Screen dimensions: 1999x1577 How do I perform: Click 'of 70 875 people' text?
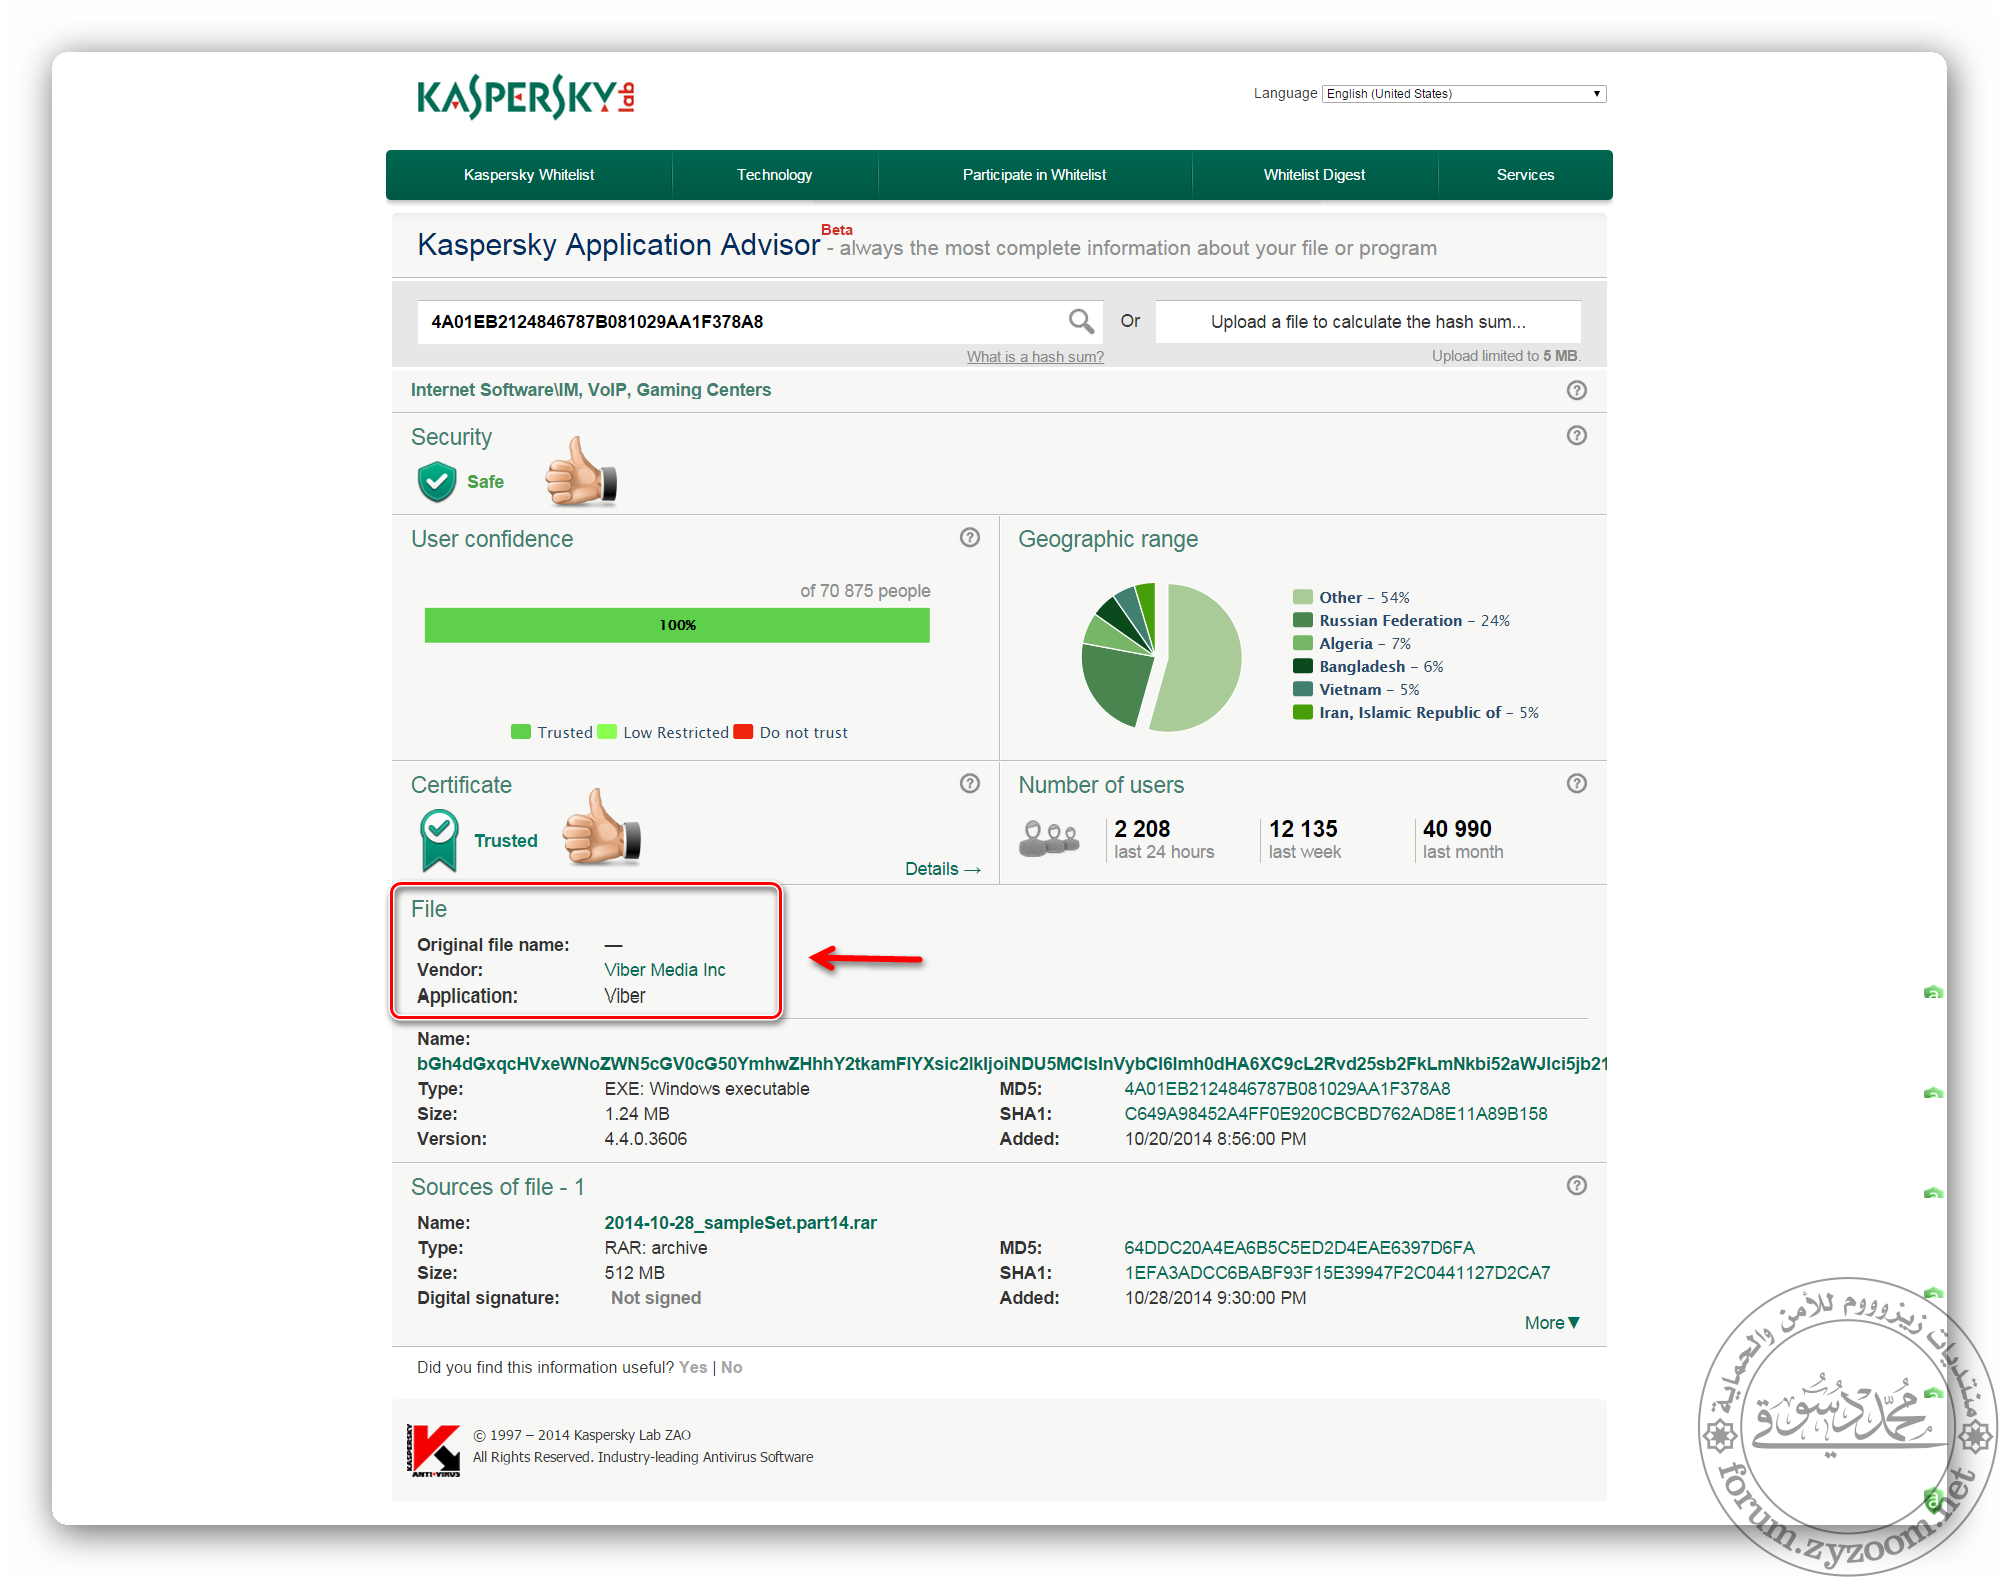pos(865,591)
